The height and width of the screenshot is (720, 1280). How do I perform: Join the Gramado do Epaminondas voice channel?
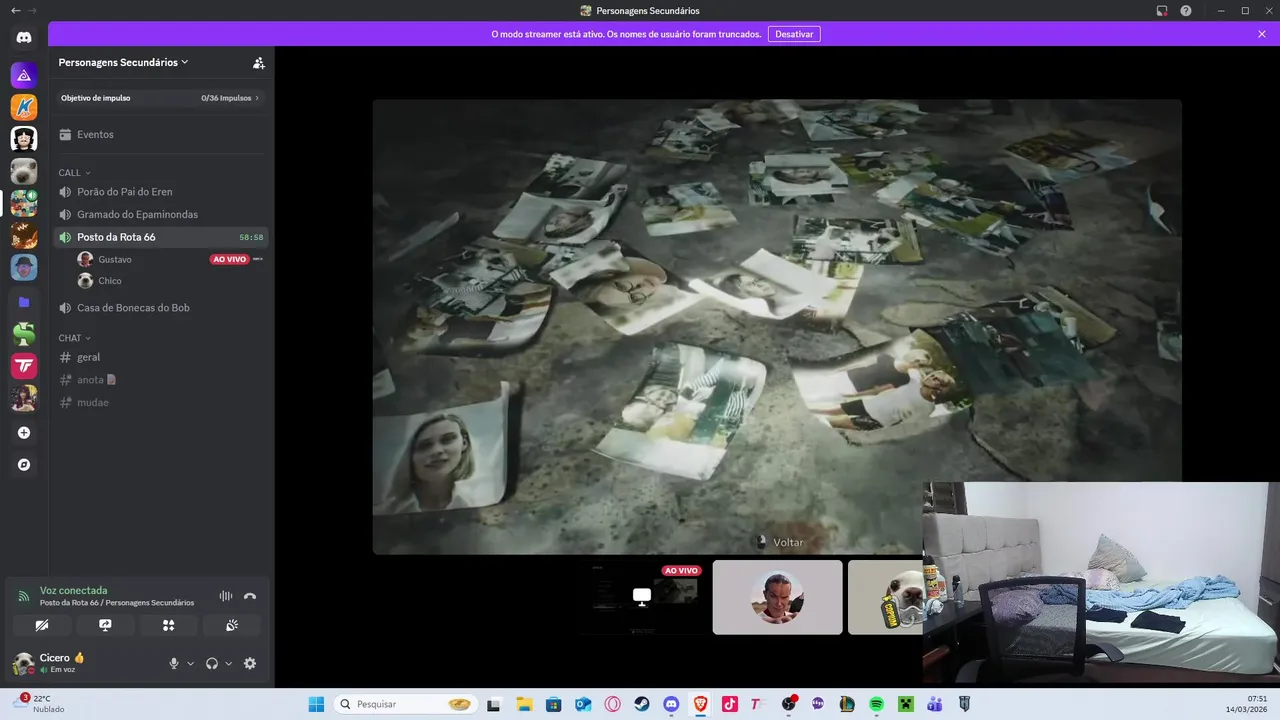pyautogui.click(x=161, y=214)
